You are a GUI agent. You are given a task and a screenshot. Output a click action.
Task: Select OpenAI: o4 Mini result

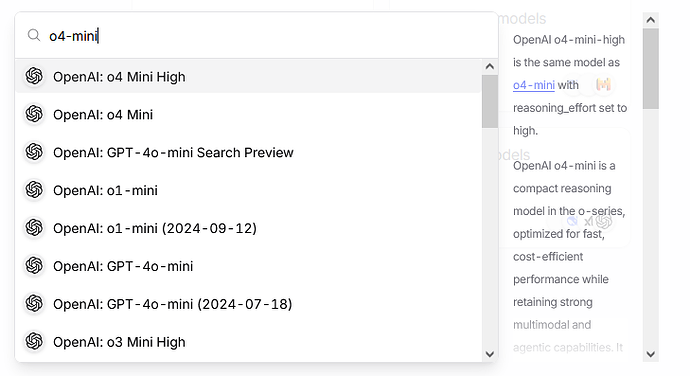[x=249, y=114]
